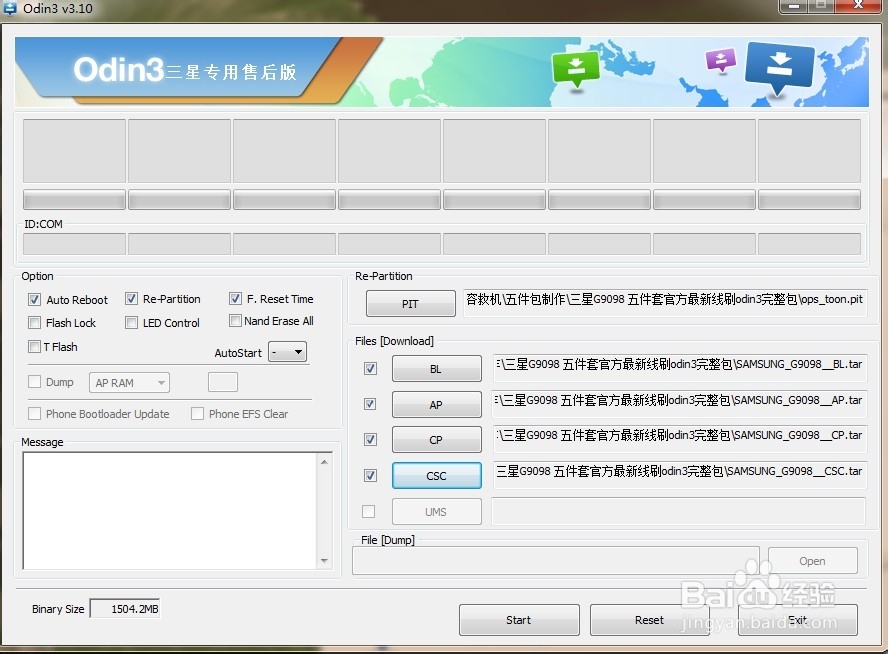Enable the T Flash option
This screenshot has width=888, height=654.
[34, 346]
